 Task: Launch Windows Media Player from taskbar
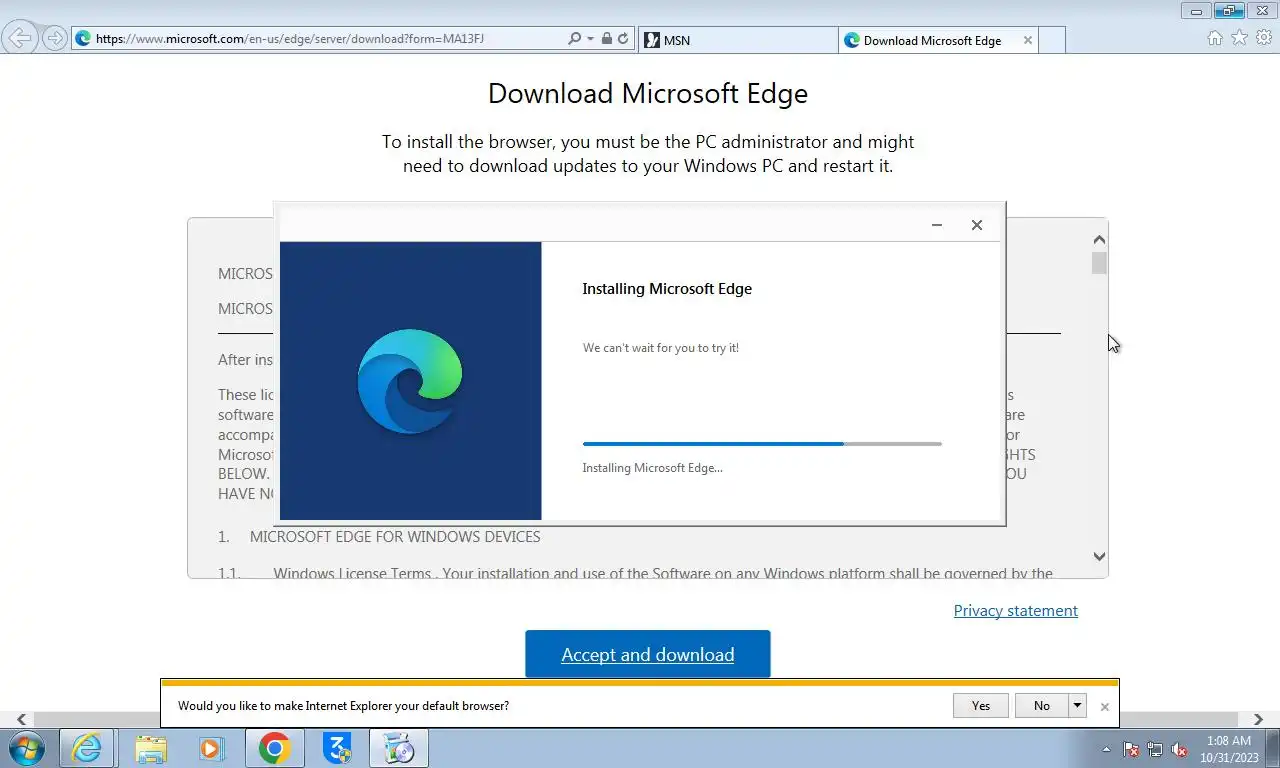pyautogui.click(x=211, y=748)
